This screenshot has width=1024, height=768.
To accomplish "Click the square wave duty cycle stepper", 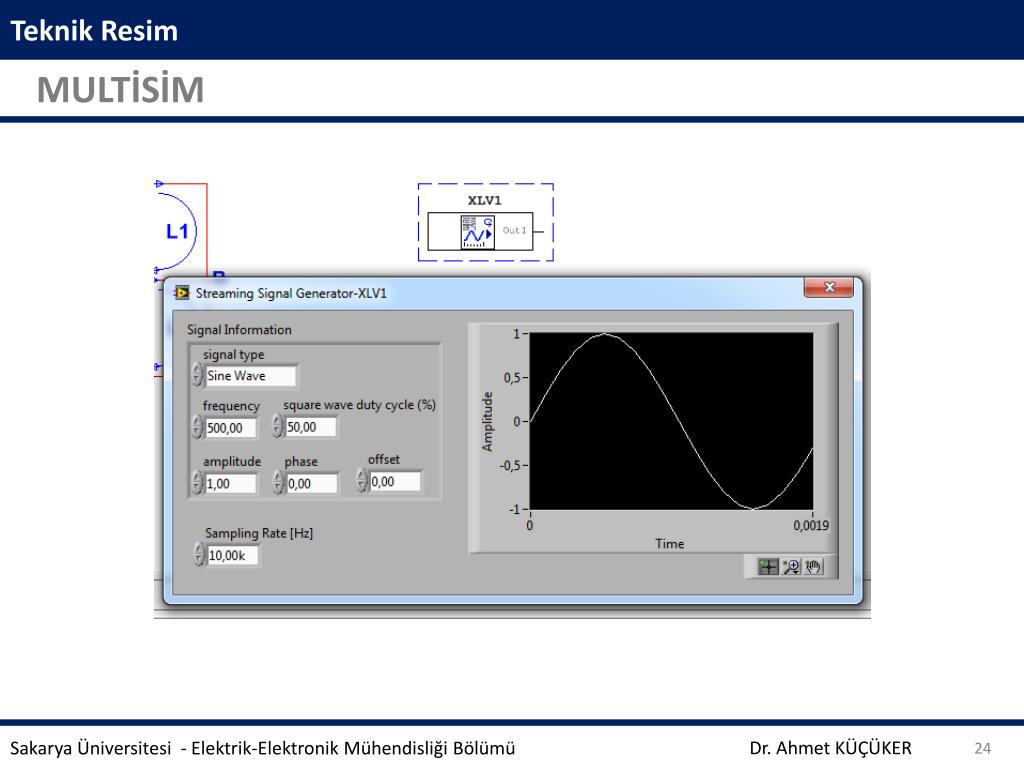I will [278, 426].
